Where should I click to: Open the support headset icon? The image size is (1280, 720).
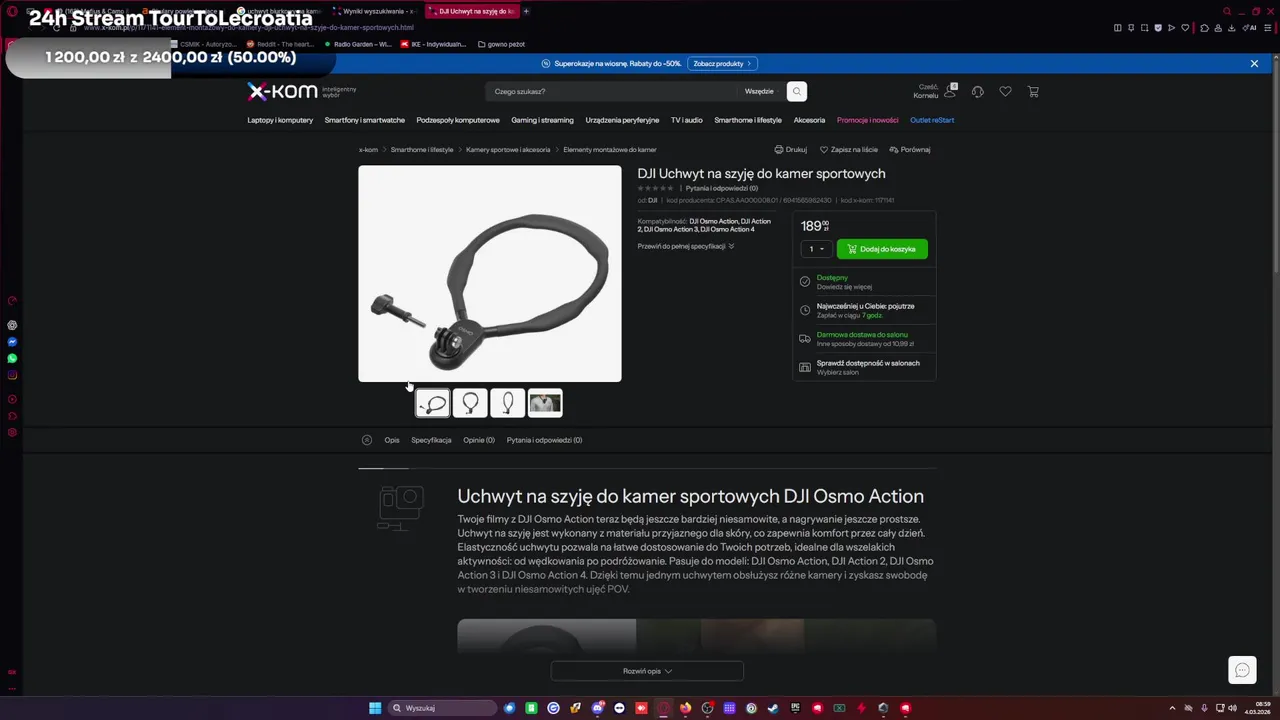[x=977, y=91]
